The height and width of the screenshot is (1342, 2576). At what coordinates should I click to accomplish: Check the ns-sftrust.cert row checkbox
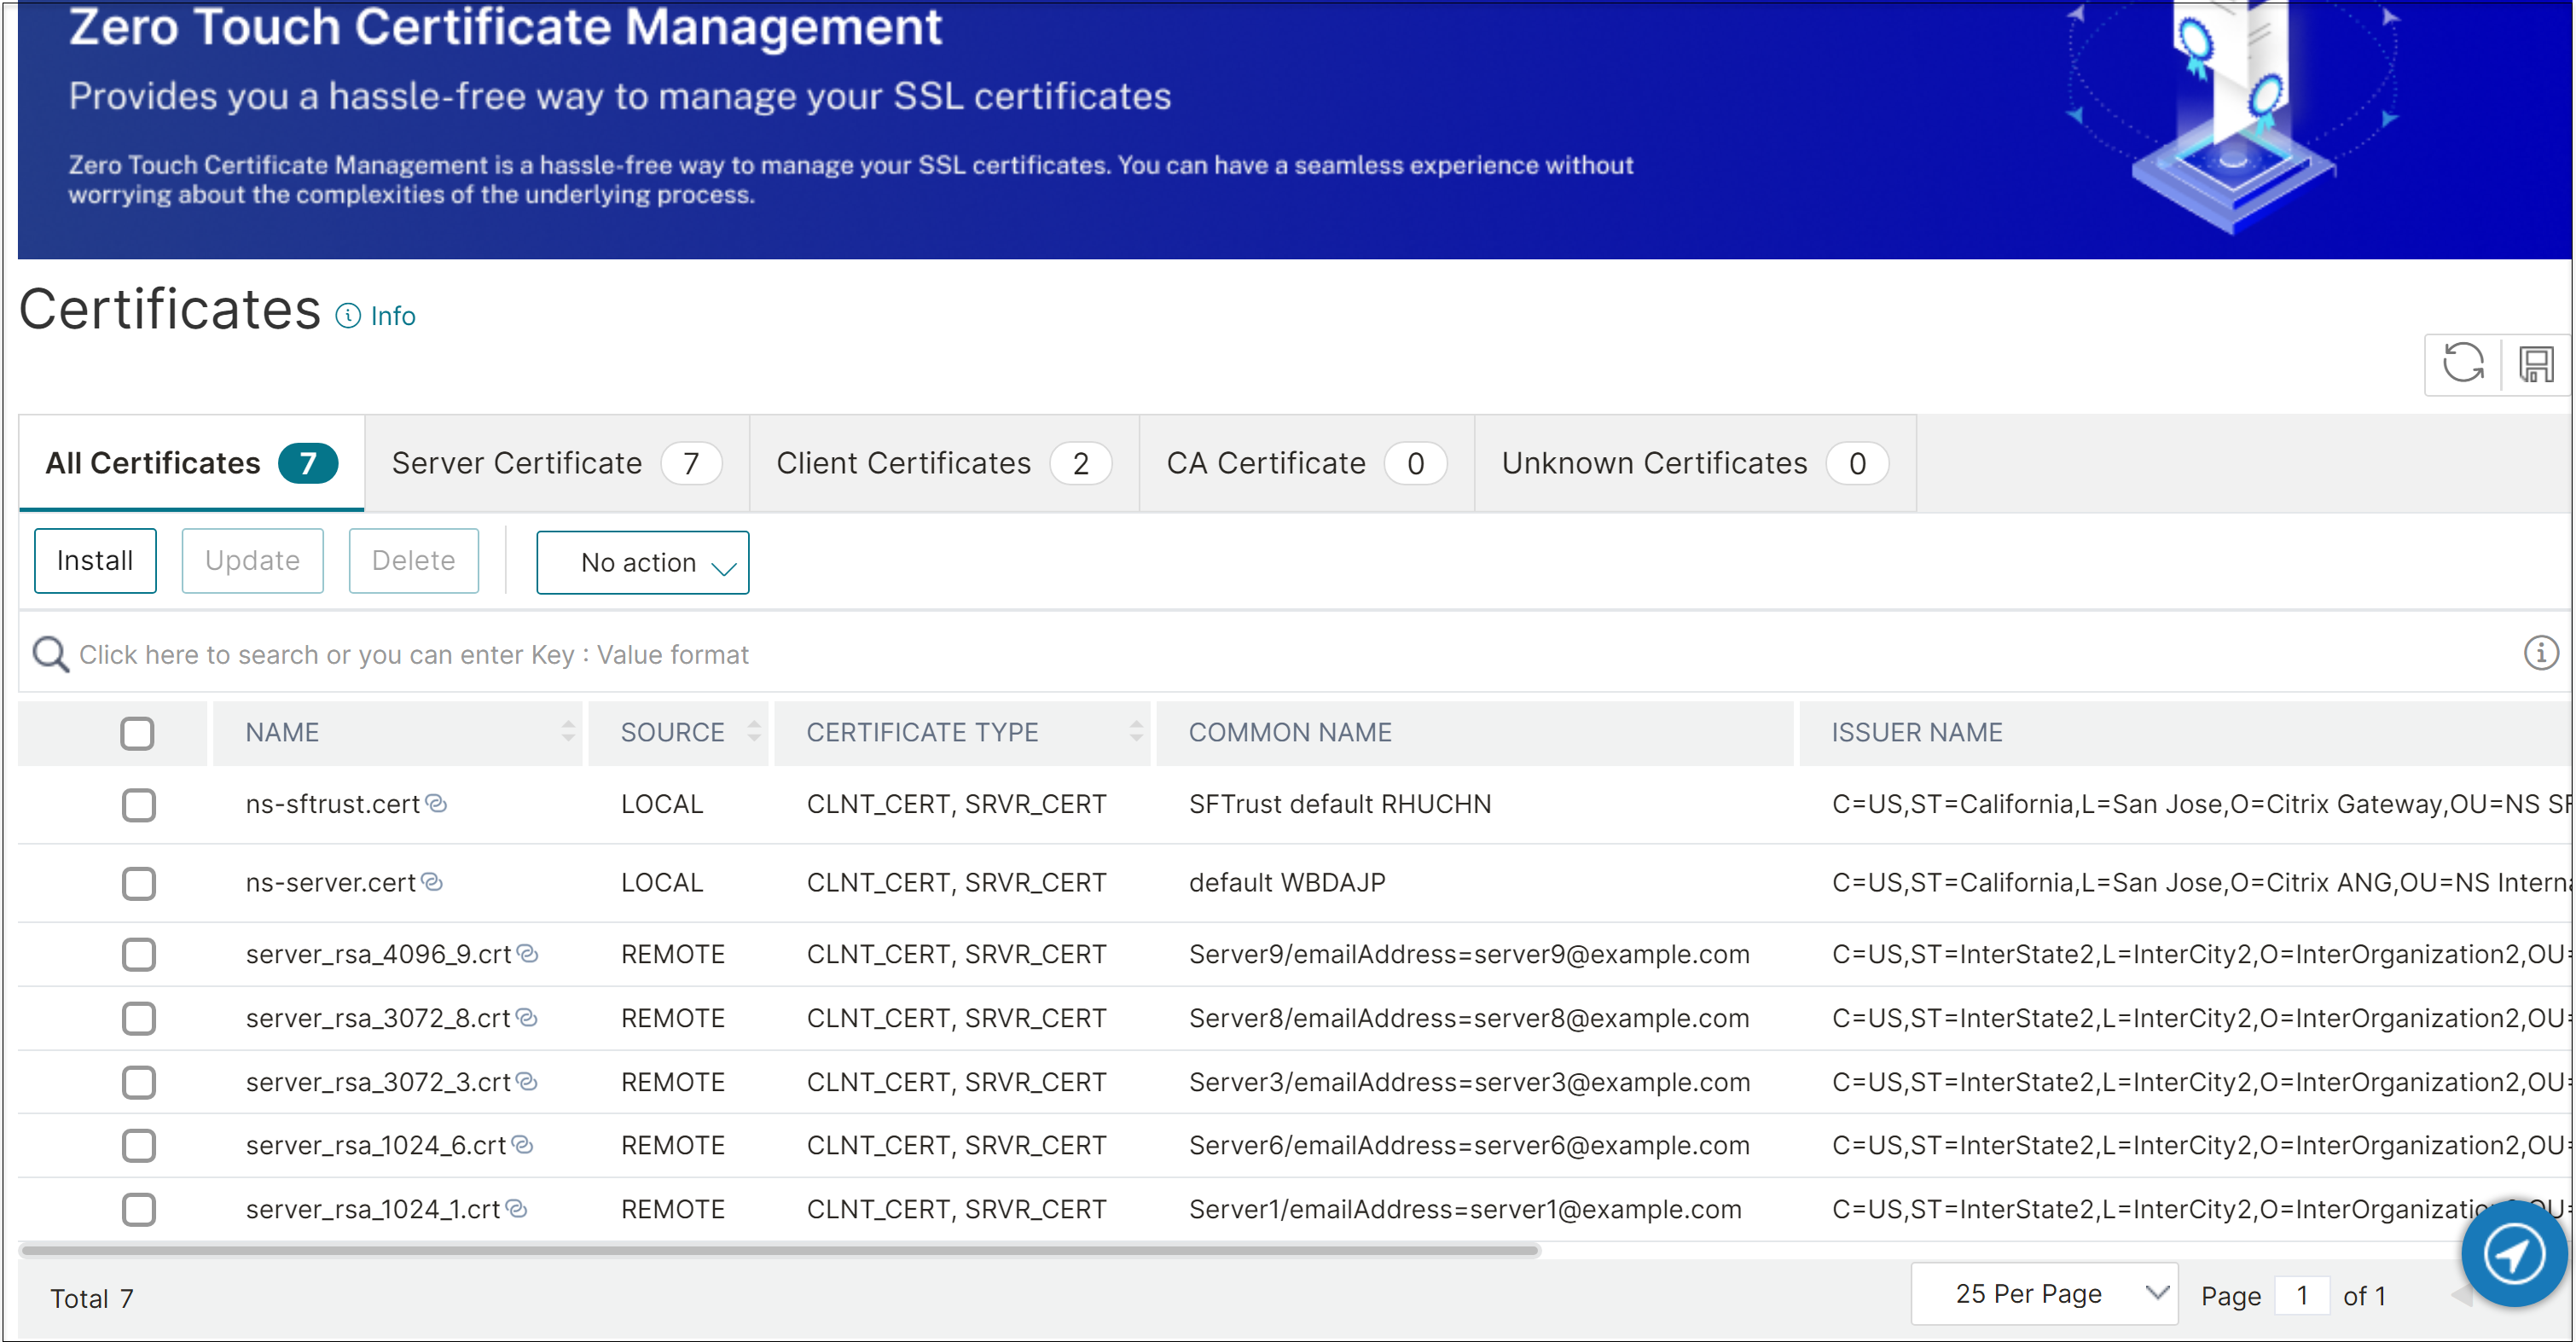[x=139, y=805]
